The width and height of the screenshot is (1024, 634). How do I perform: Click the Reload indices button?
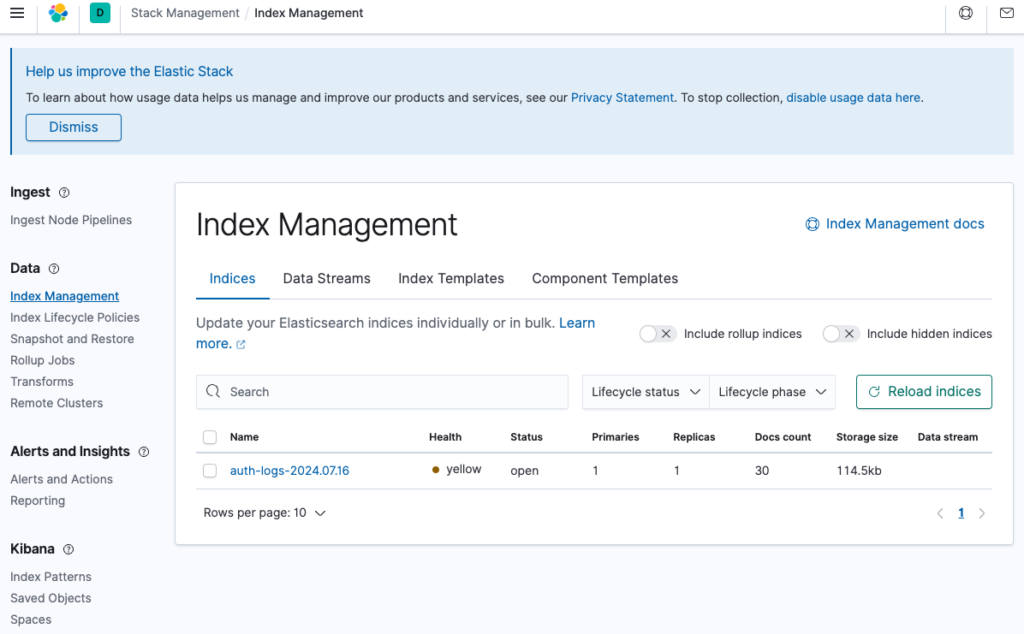[x=924, y=392]
